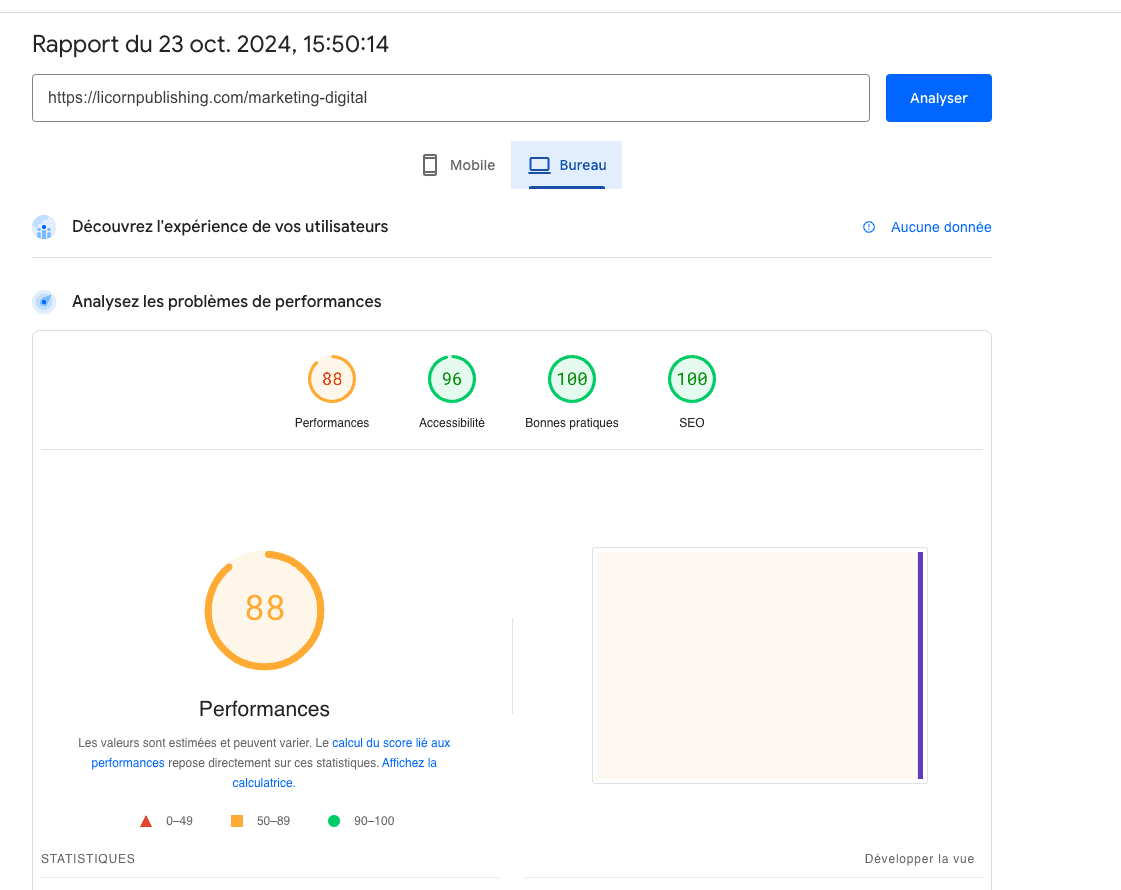Viewport: 1121px width, 890px height.
Task: Select the Performances score gauge 88
Action: [x=332, y=380]
